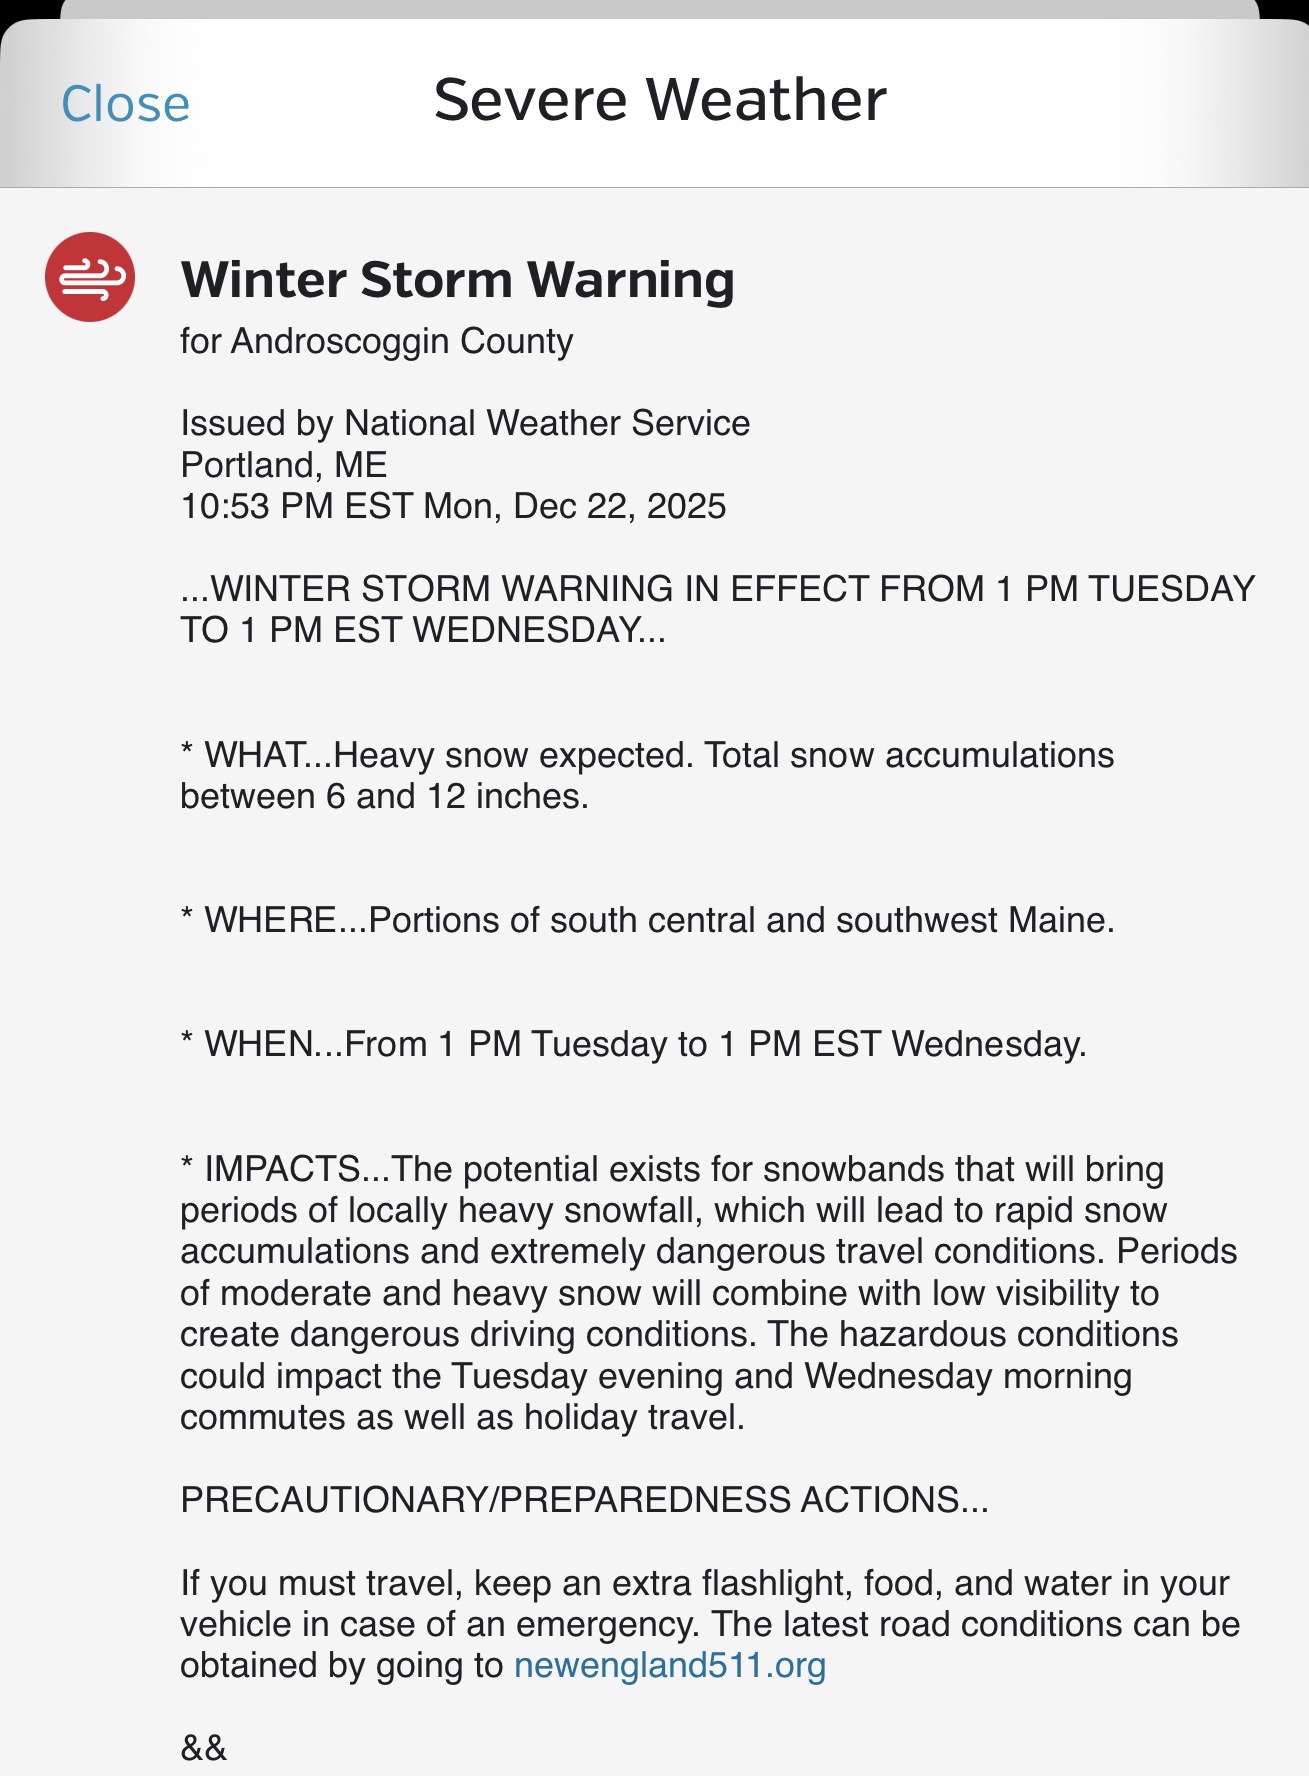
Task: Tap the WHEN time range line
Action: tap(633, 1045)
